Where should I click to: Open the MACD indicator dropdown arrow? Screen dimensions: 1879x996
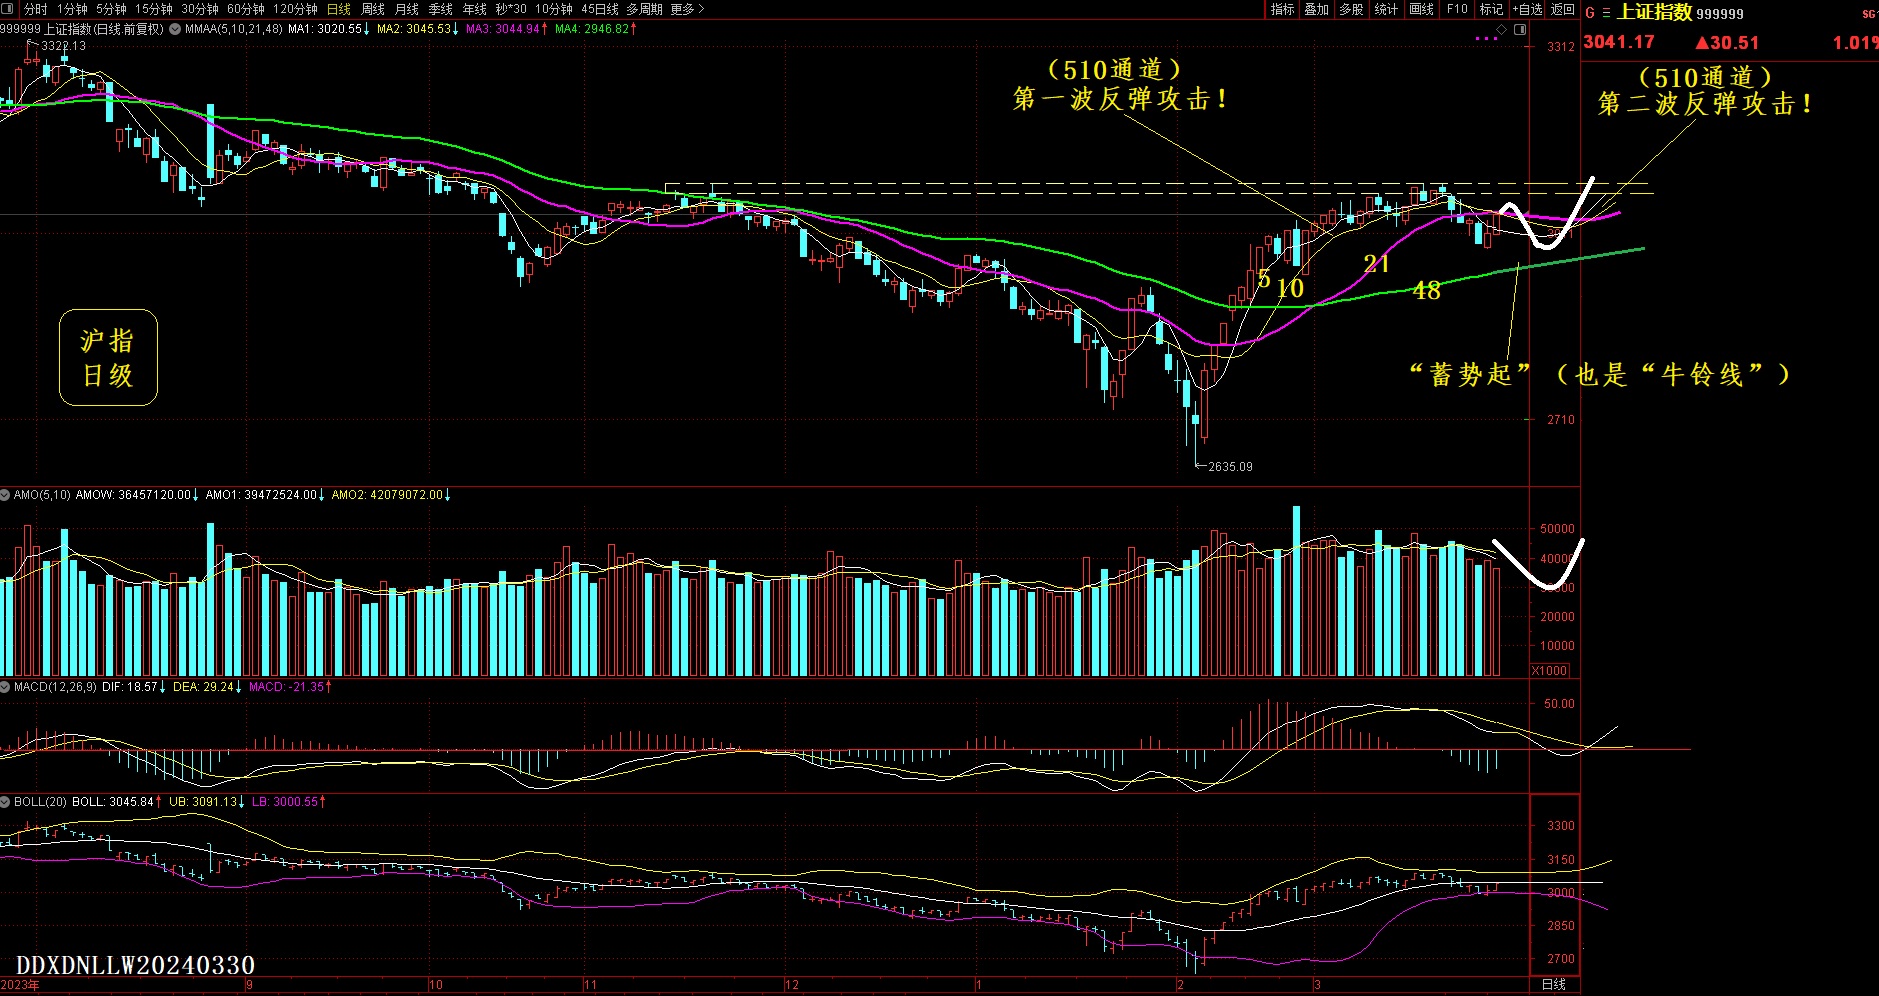(x=6, y=687)
